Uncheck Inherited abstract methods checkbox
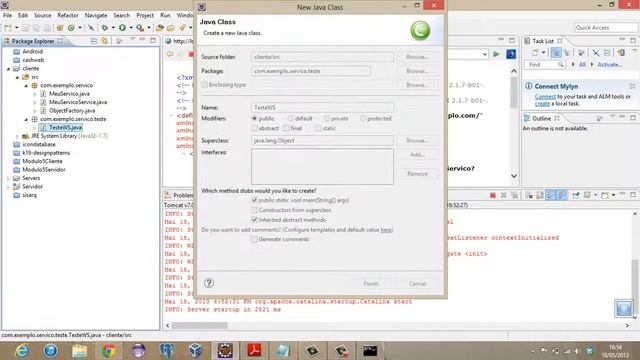Image resolution: width=640 pixels, height=360 pixels. (x=254, y=220)
